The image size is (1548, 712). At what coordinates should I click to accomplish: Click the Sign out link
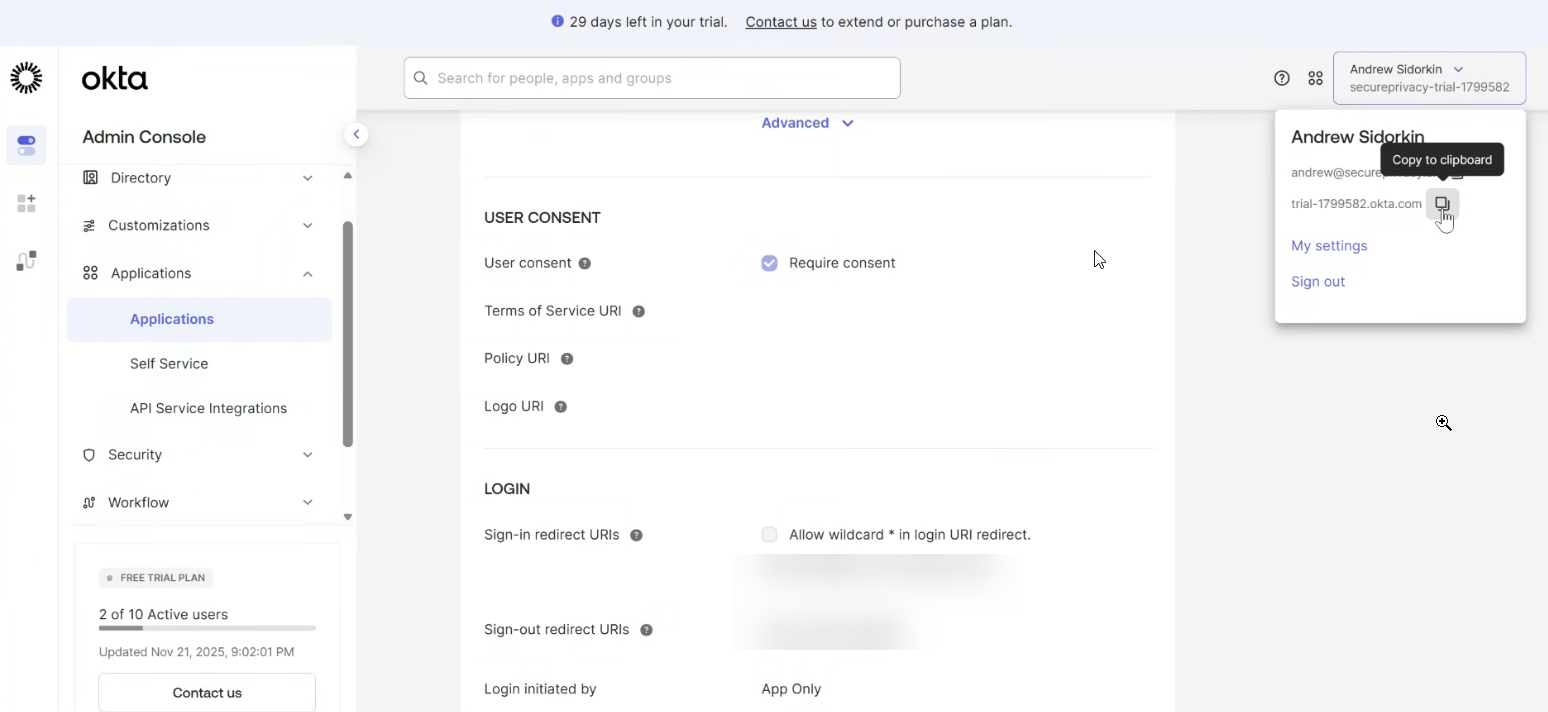click(1317, 281)
